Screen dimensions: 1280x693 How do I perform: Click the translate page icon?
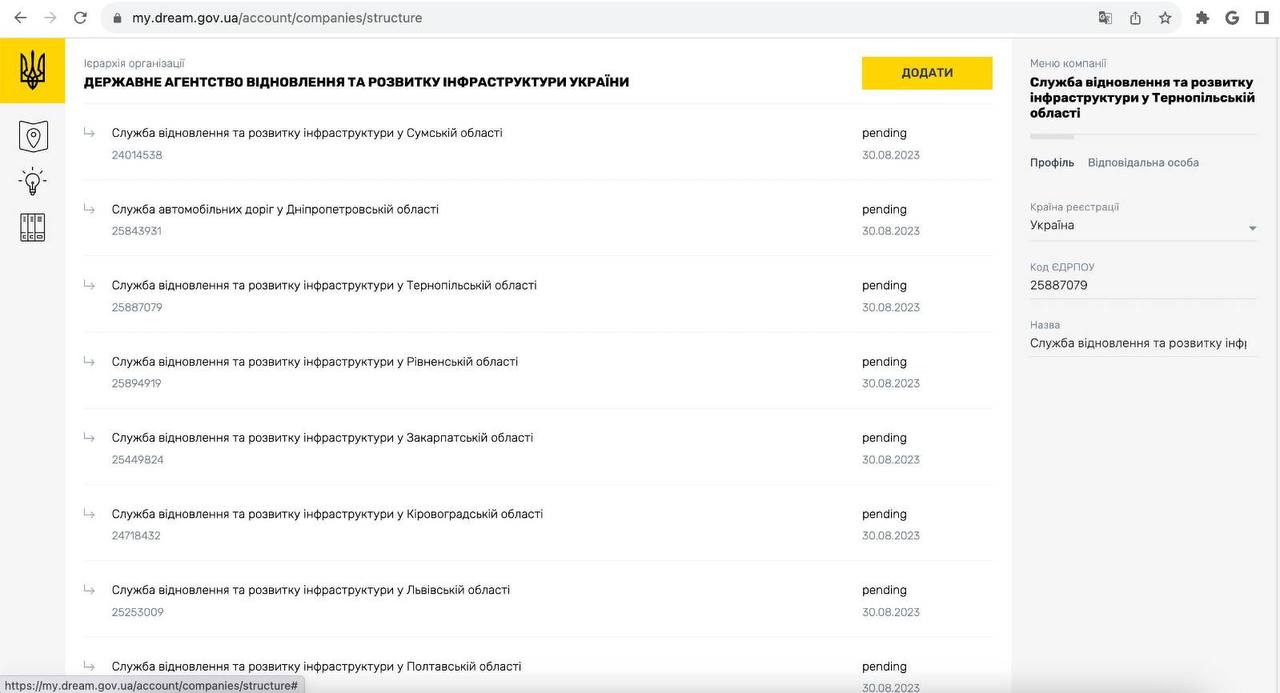(1105, 18)
